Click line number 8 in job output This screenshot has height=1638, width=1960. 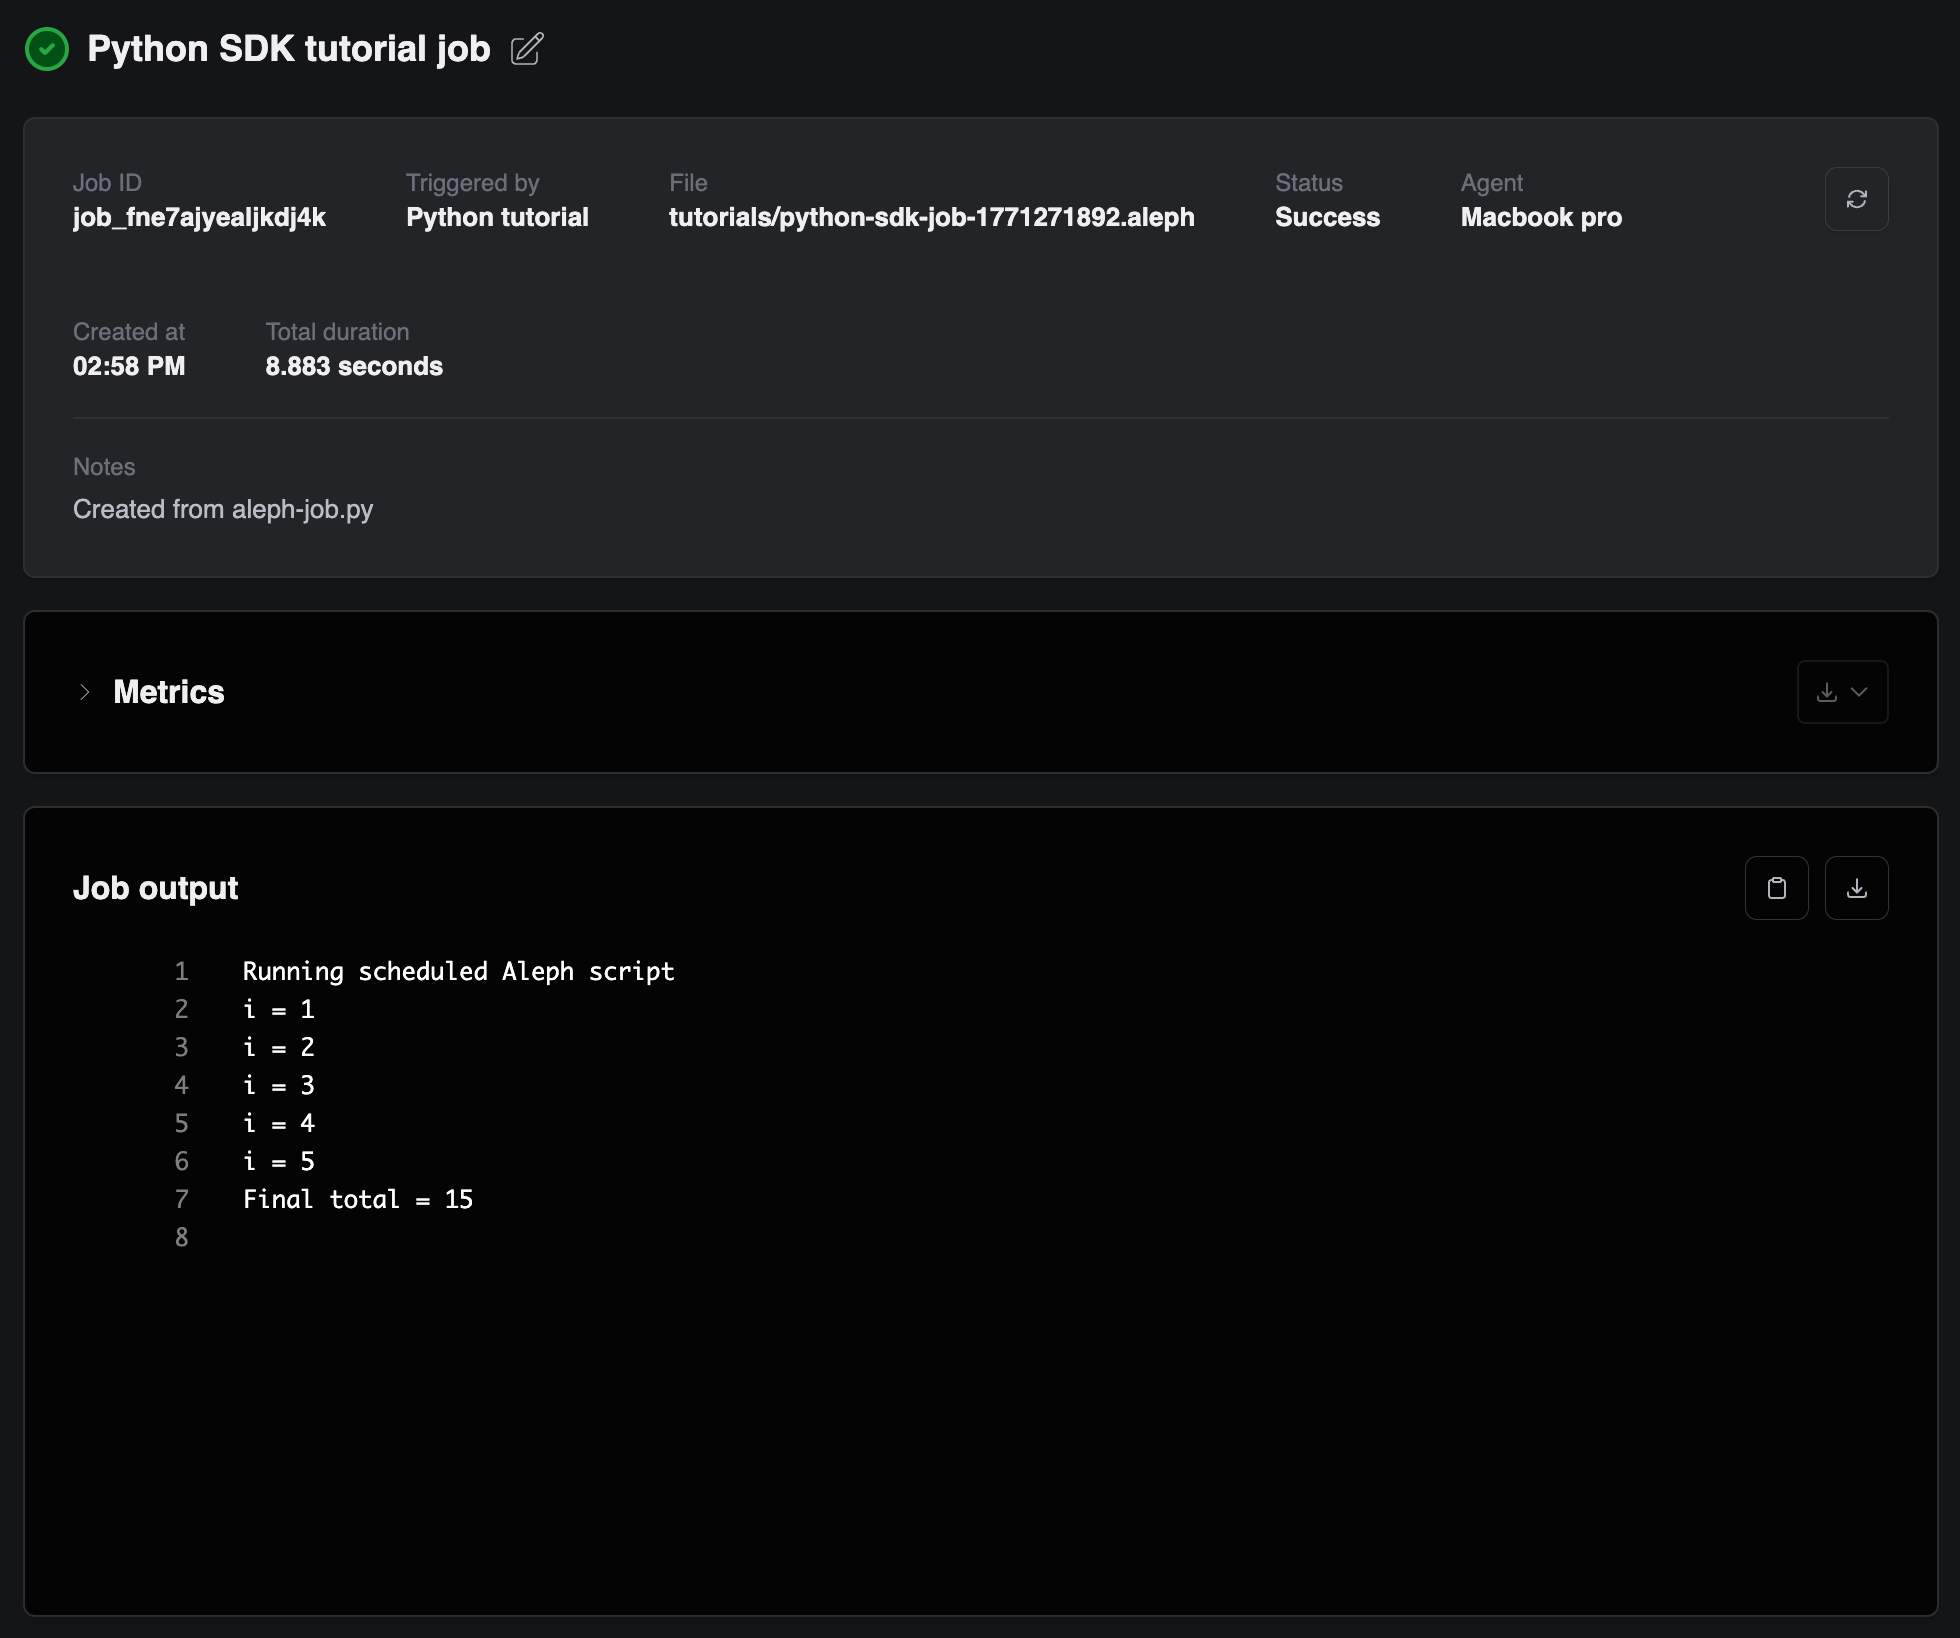point(181,1237)
